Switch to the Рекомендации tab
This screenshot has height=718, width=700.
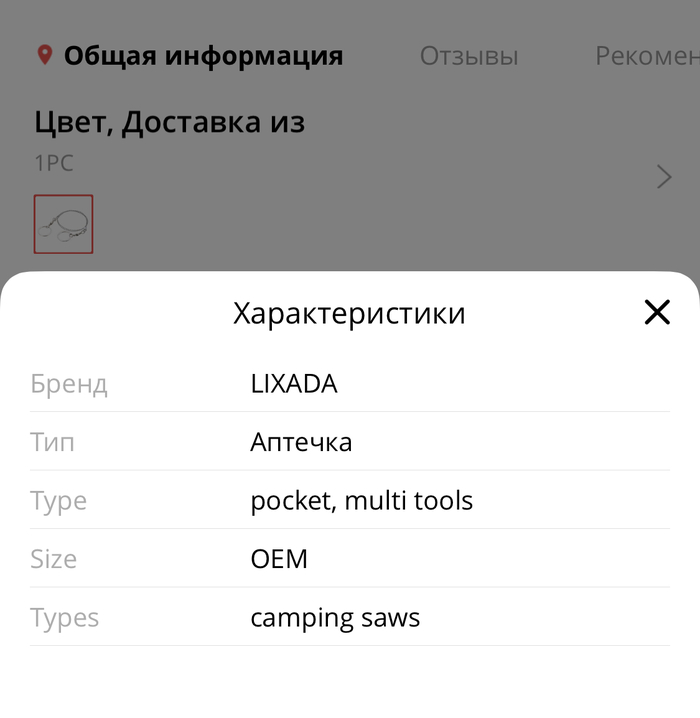[x=646, y=56]
